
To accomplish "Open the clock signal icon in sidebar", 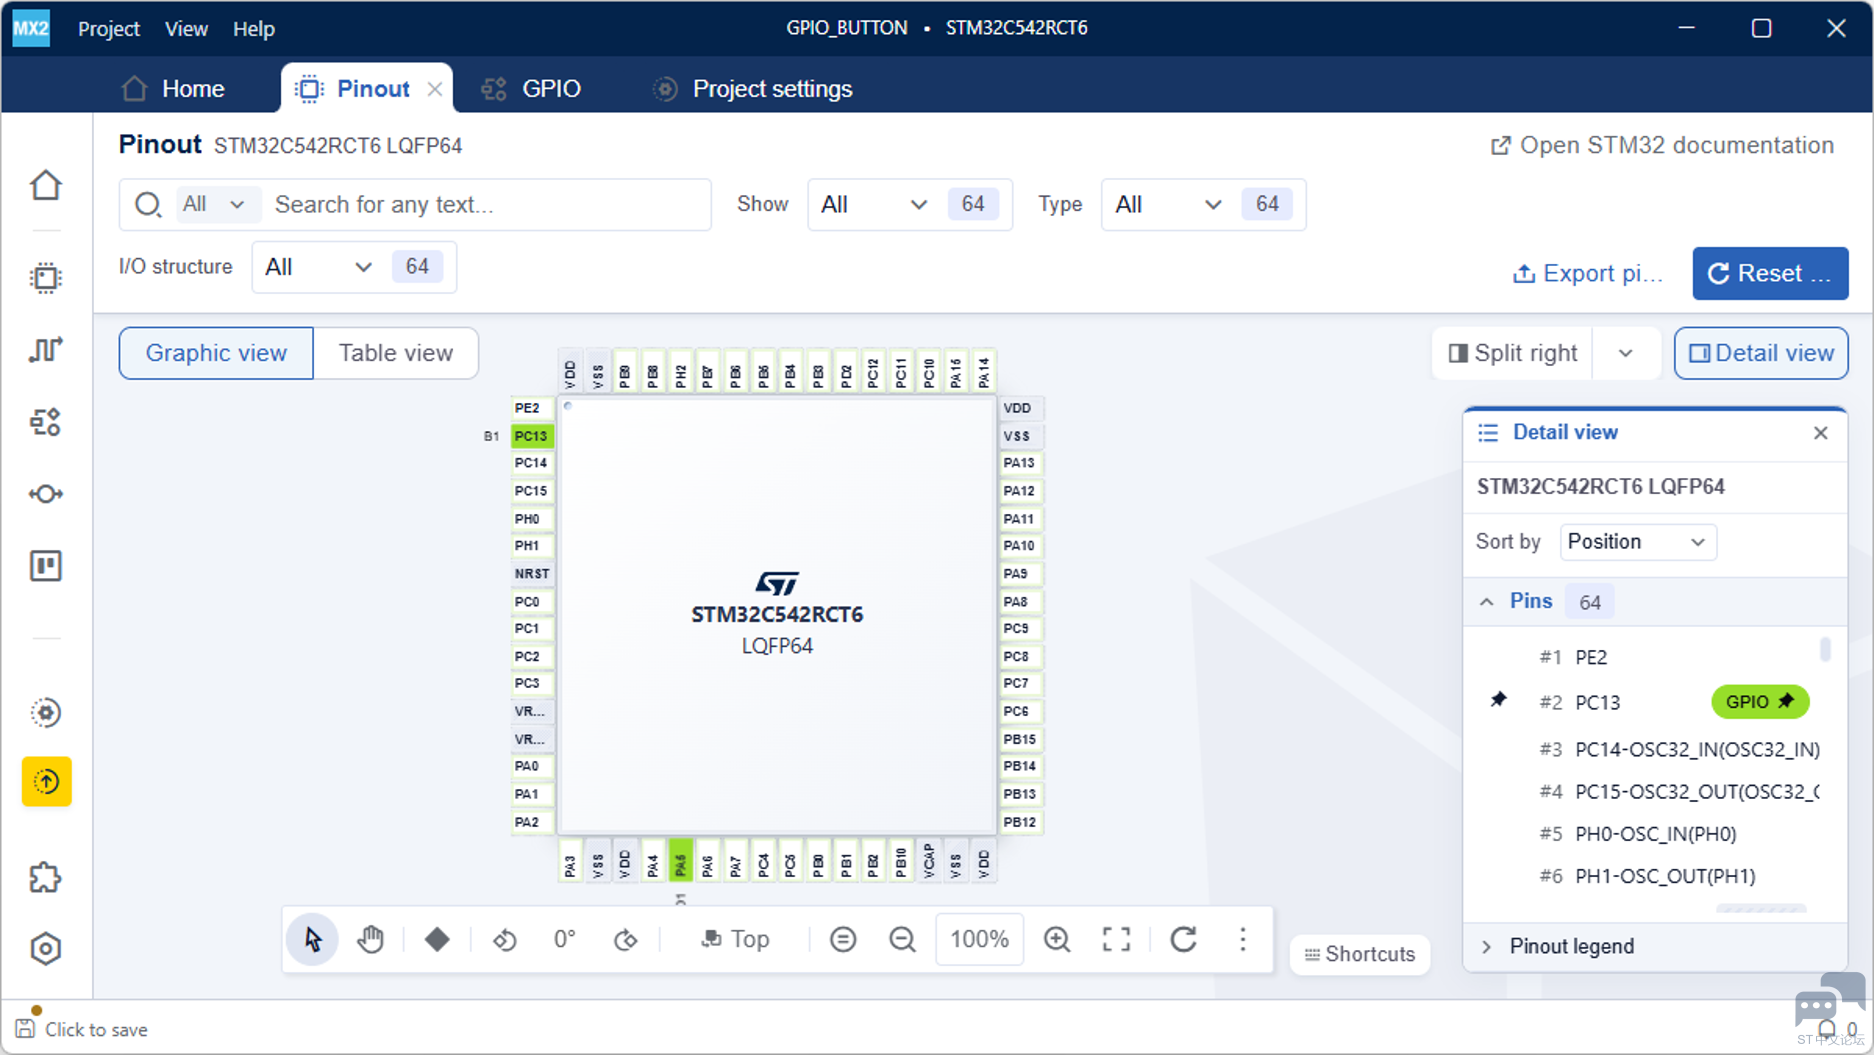I will coord(46,350).
